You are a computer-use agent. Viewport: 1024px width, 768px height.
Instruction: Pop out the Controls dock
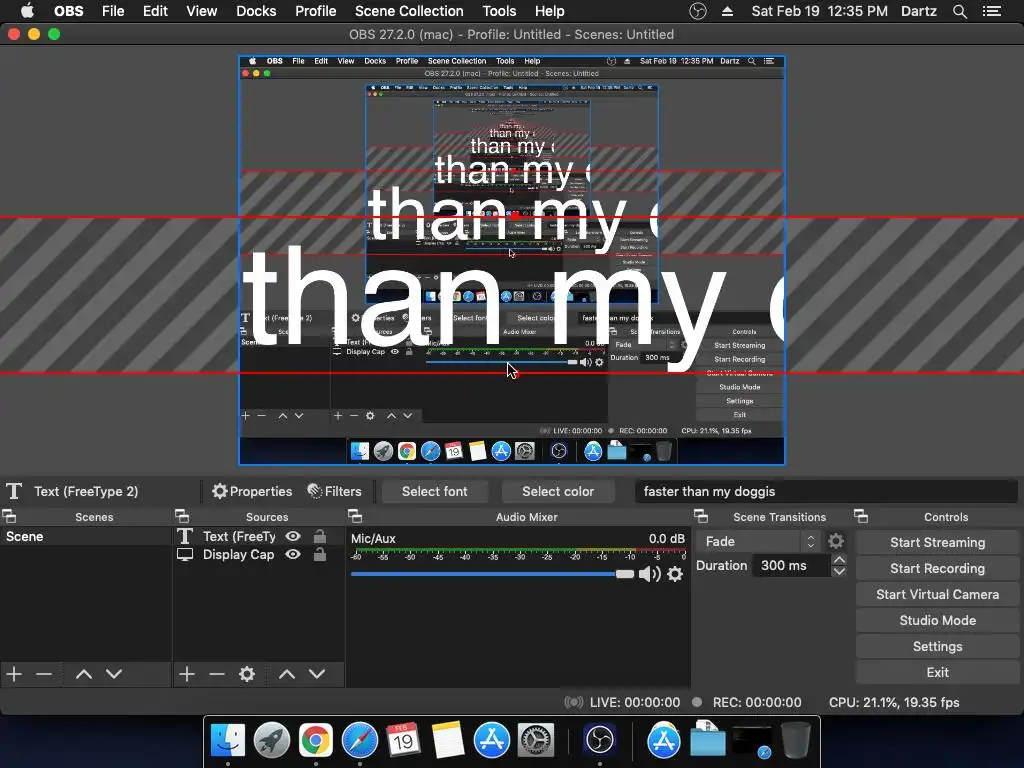point(861,517)
